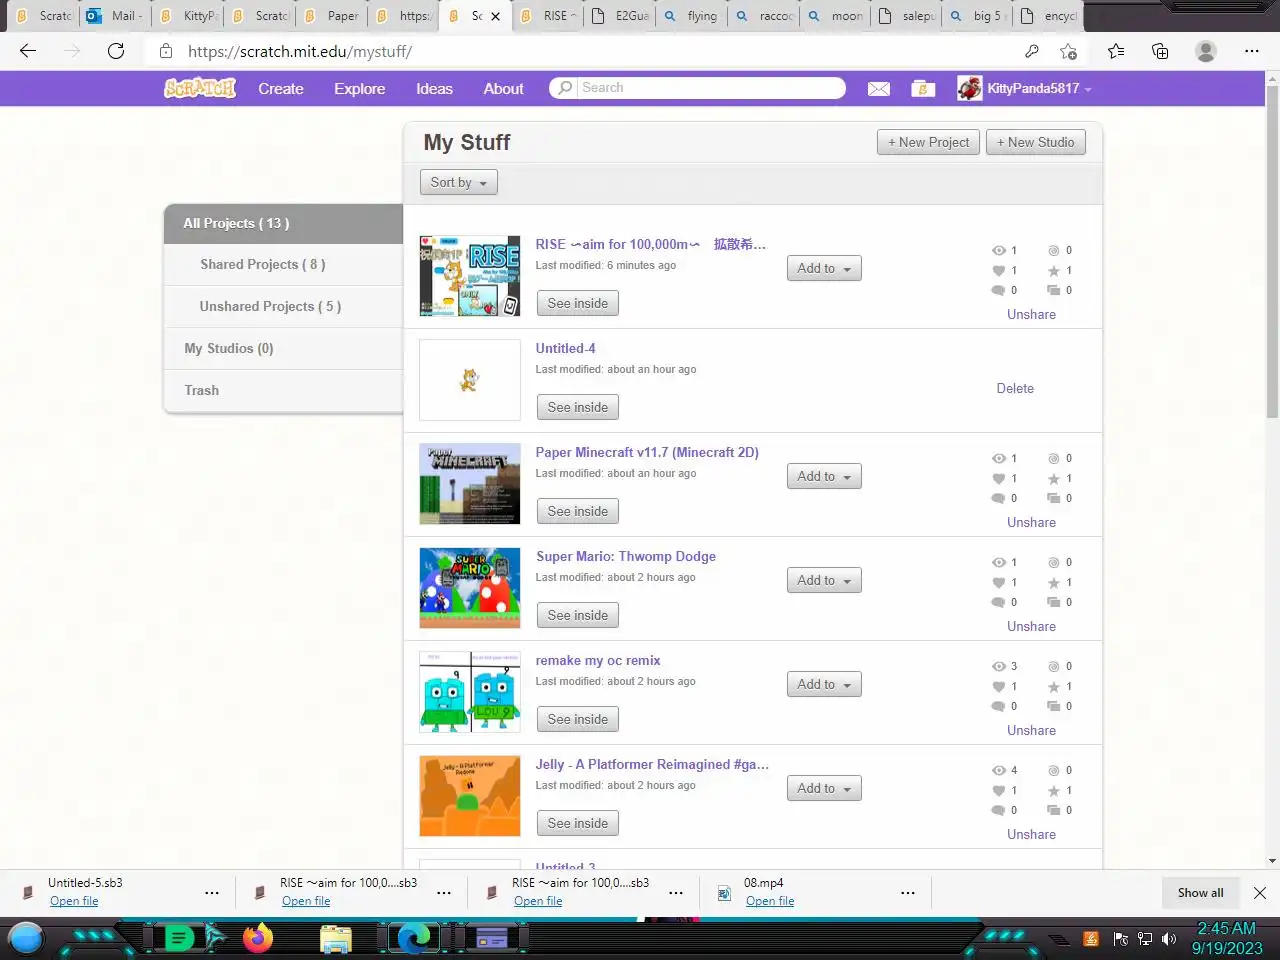
Task: Click the + New Studio button
Action: tap(1035, 142)
